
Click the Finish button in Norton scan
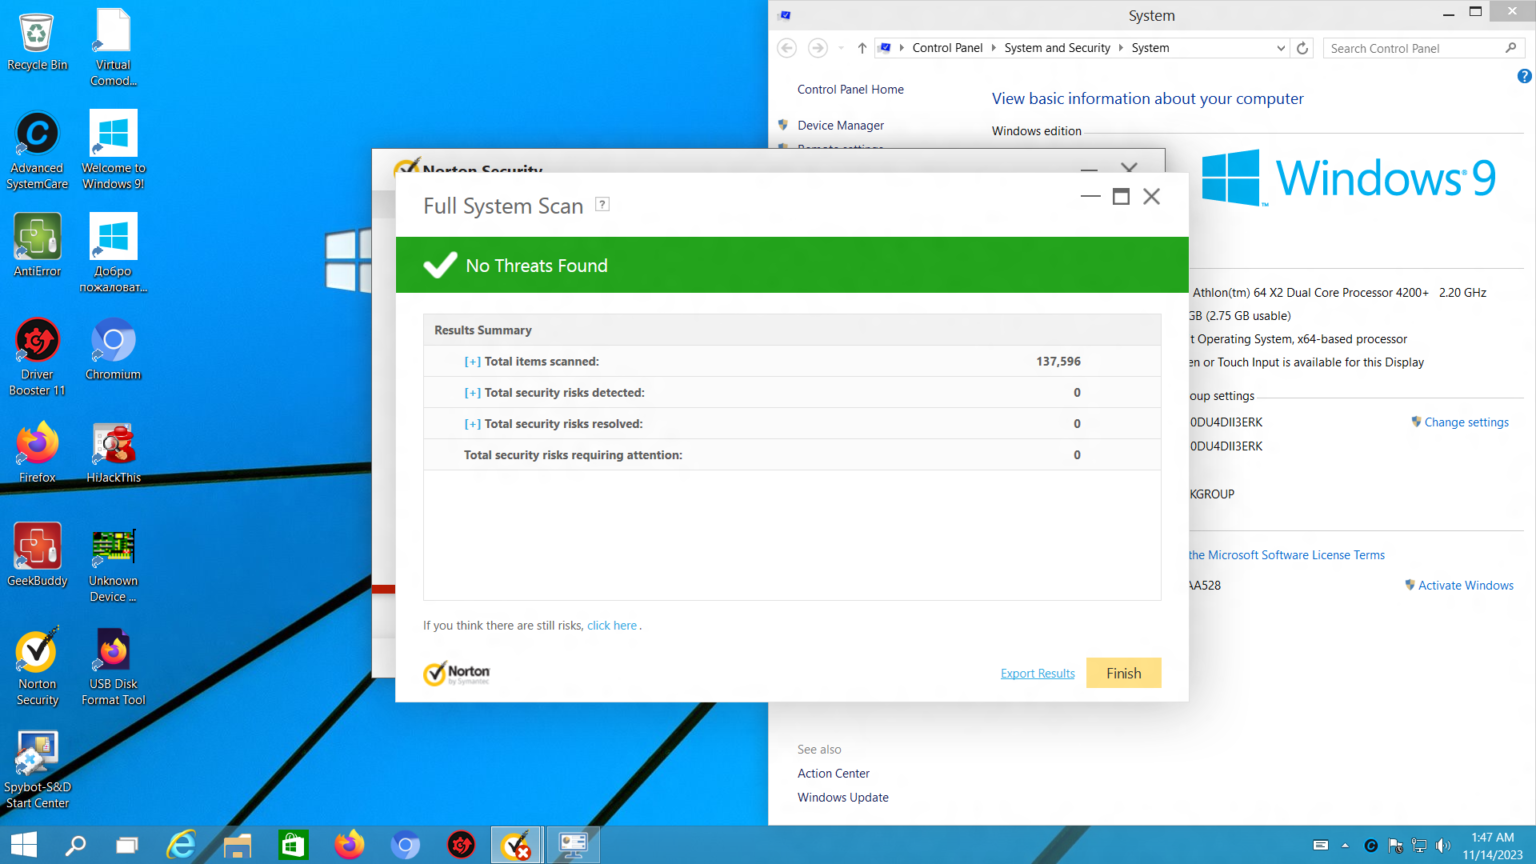1123,673
